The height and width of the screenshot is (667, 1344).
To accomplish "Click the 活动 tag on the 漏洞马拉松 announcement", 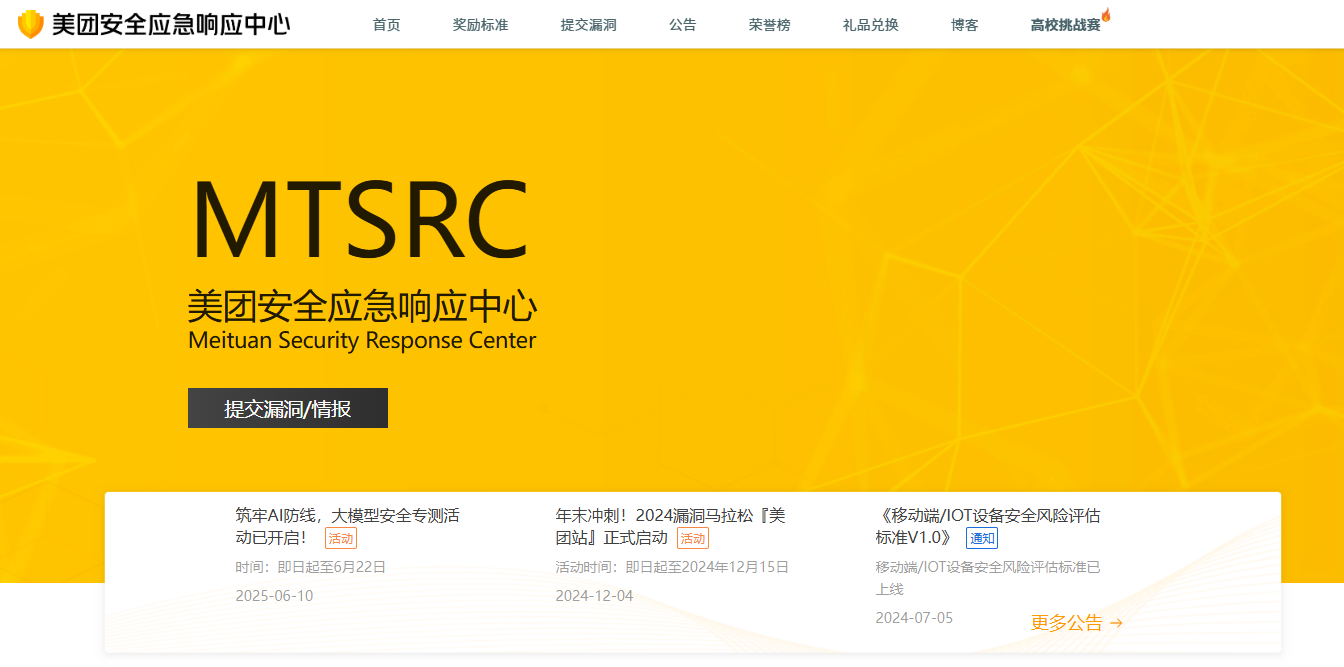I will (692, 538).
